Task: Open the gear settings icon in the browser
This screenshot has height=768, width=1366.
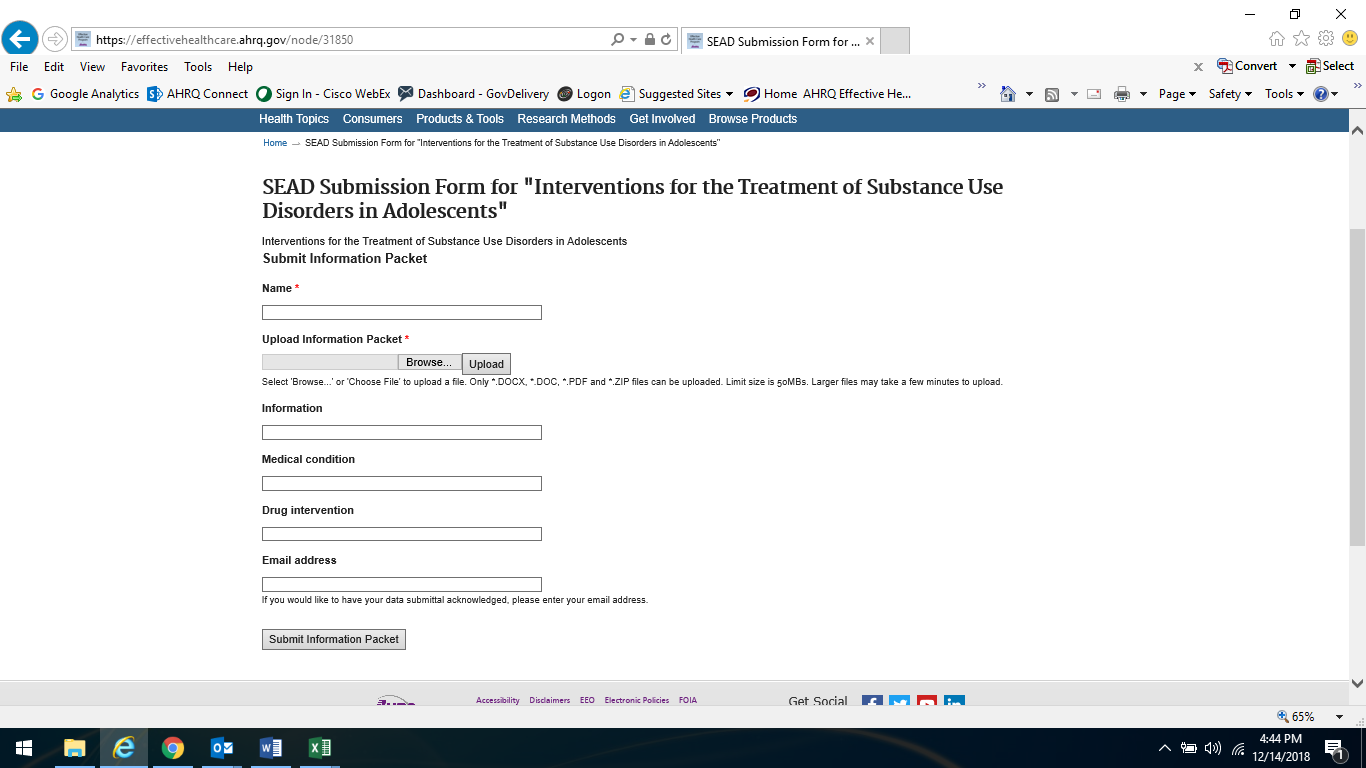Action: pos(1326,39)
